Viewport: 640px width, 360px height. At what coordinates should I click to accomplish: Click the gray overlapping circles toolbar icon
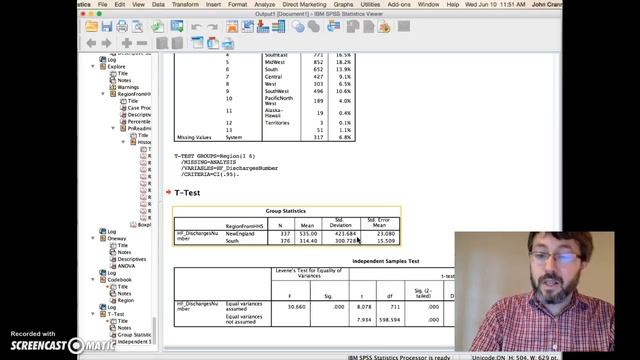[313, 27]
